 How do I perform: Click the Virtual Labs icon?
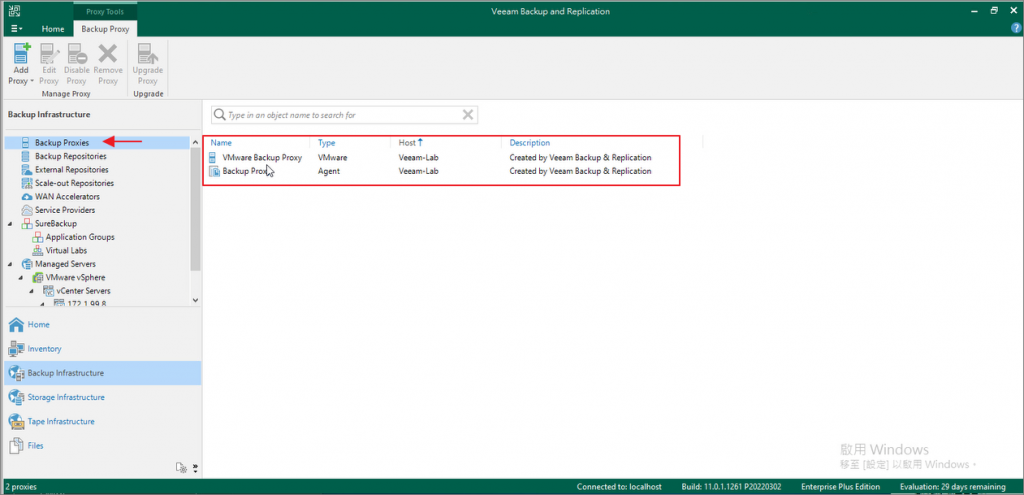click(x=37, y=250)
